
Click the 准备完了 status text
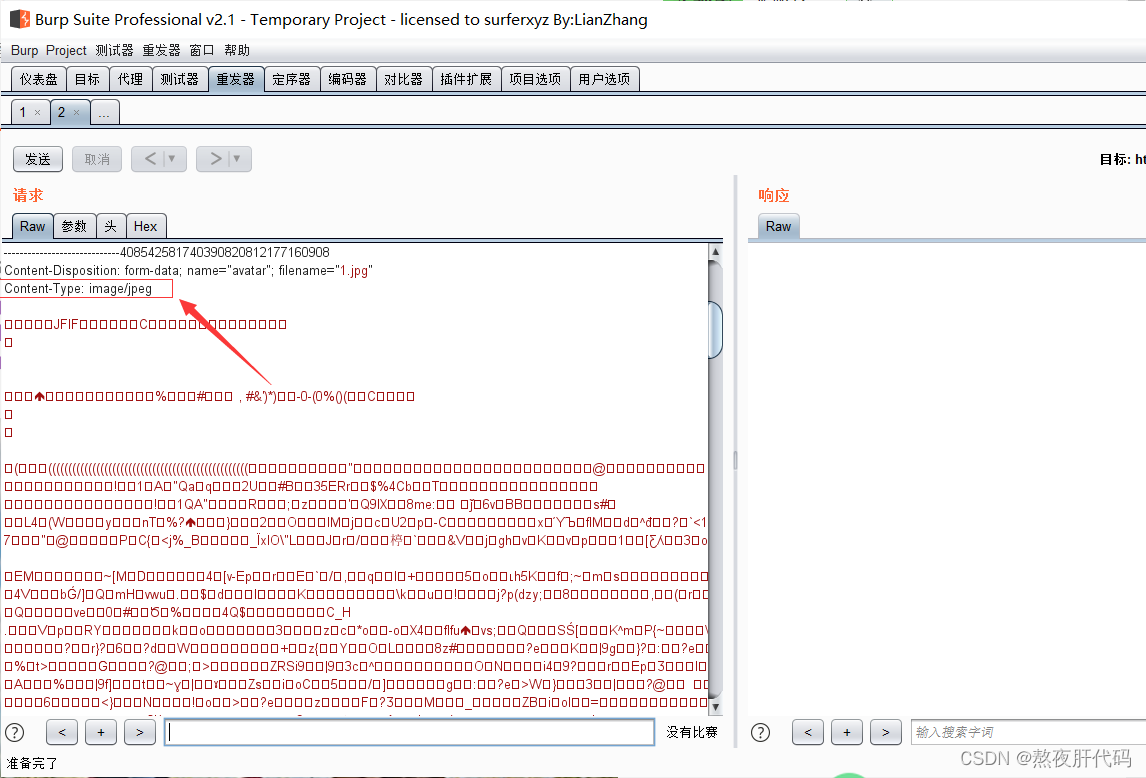tap(32, 763)
